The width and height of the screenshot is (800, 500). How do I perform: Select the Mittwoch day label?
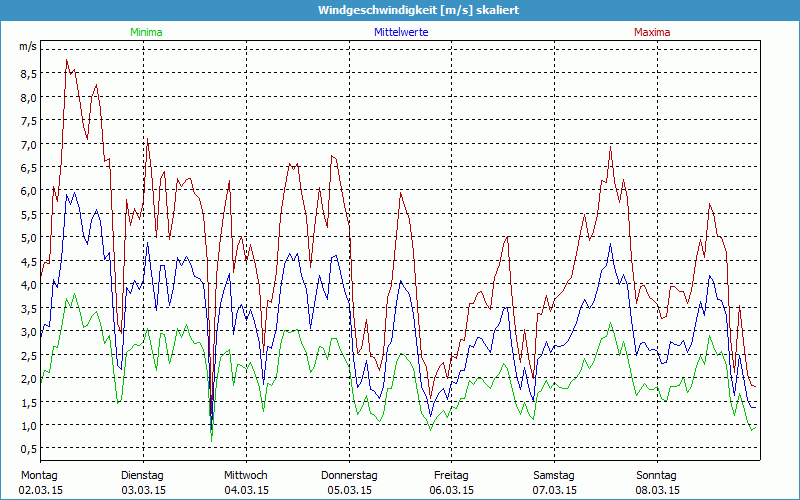coord(246,476)
